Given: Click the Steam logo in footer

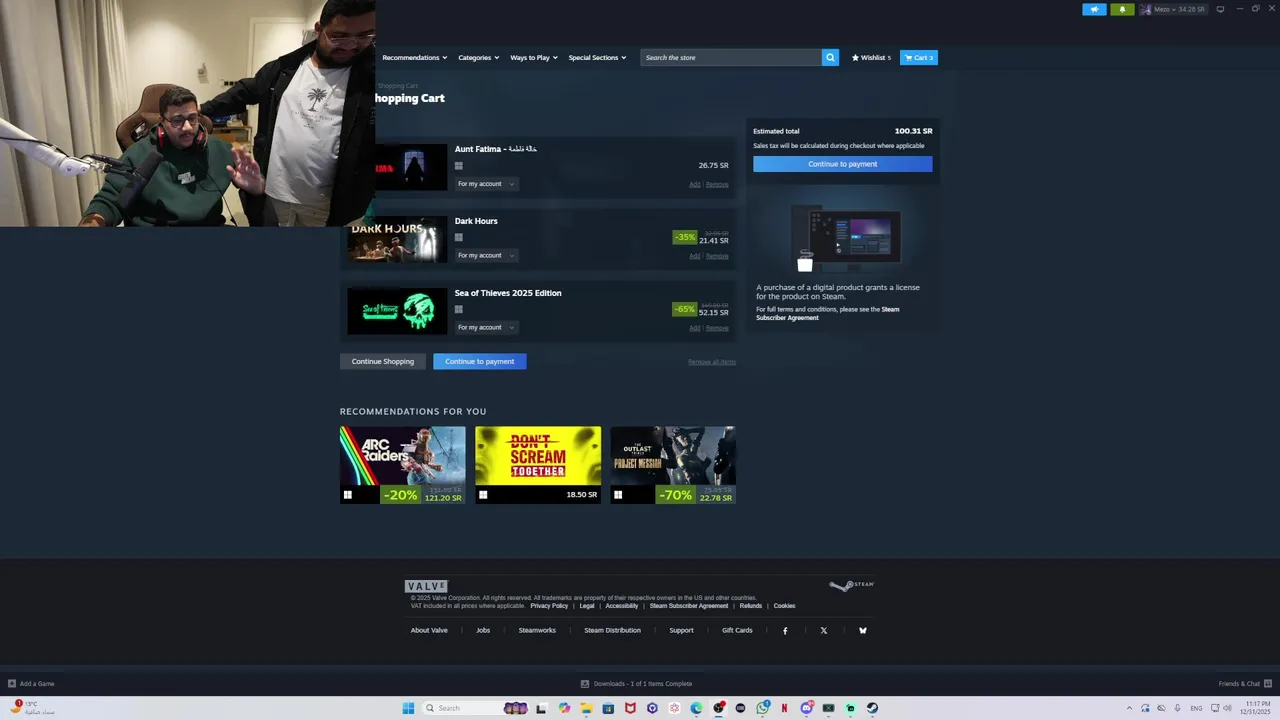Looking at the screenshot, I should click(852, 585).
